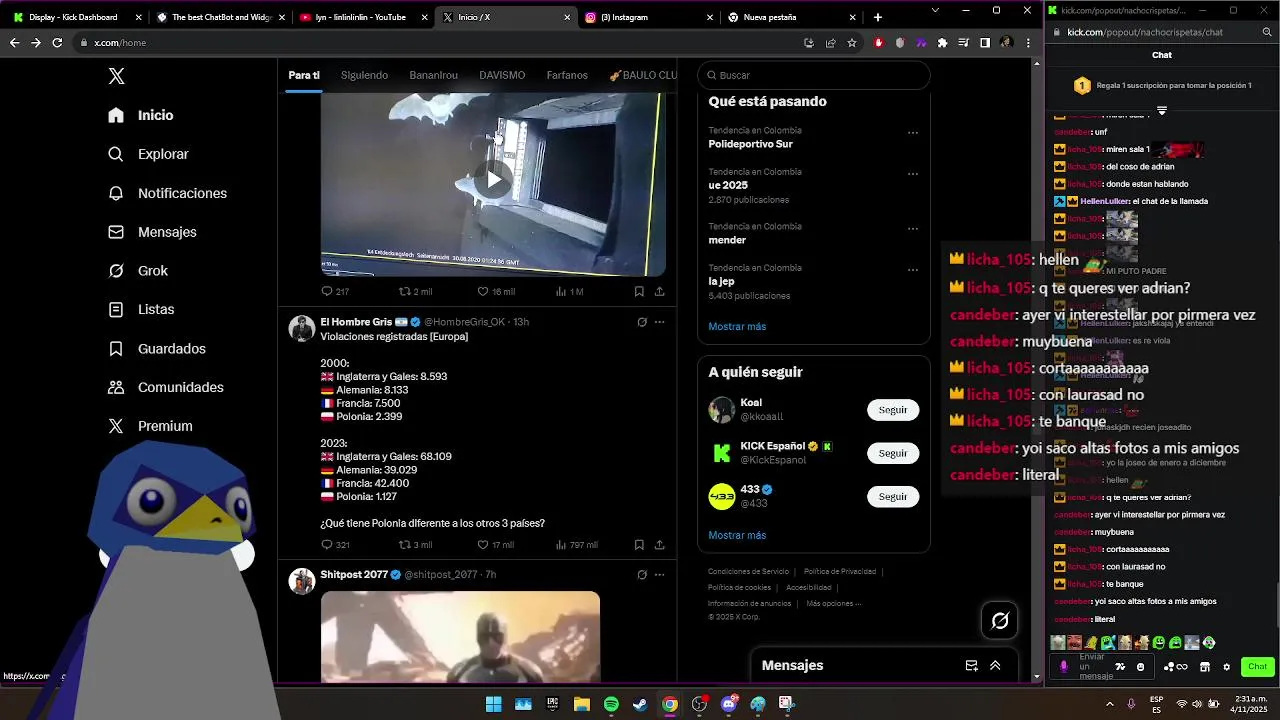This screenshot has width=1280, height=720.
Task: Expand the Mensajes drawer
Action: [995, 665]
